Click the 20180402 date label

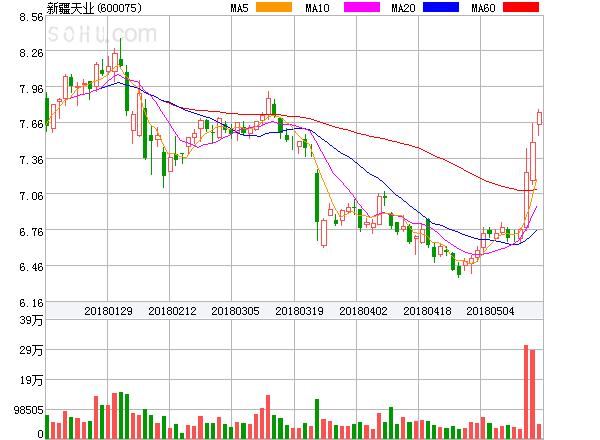(x=363, y=311)
